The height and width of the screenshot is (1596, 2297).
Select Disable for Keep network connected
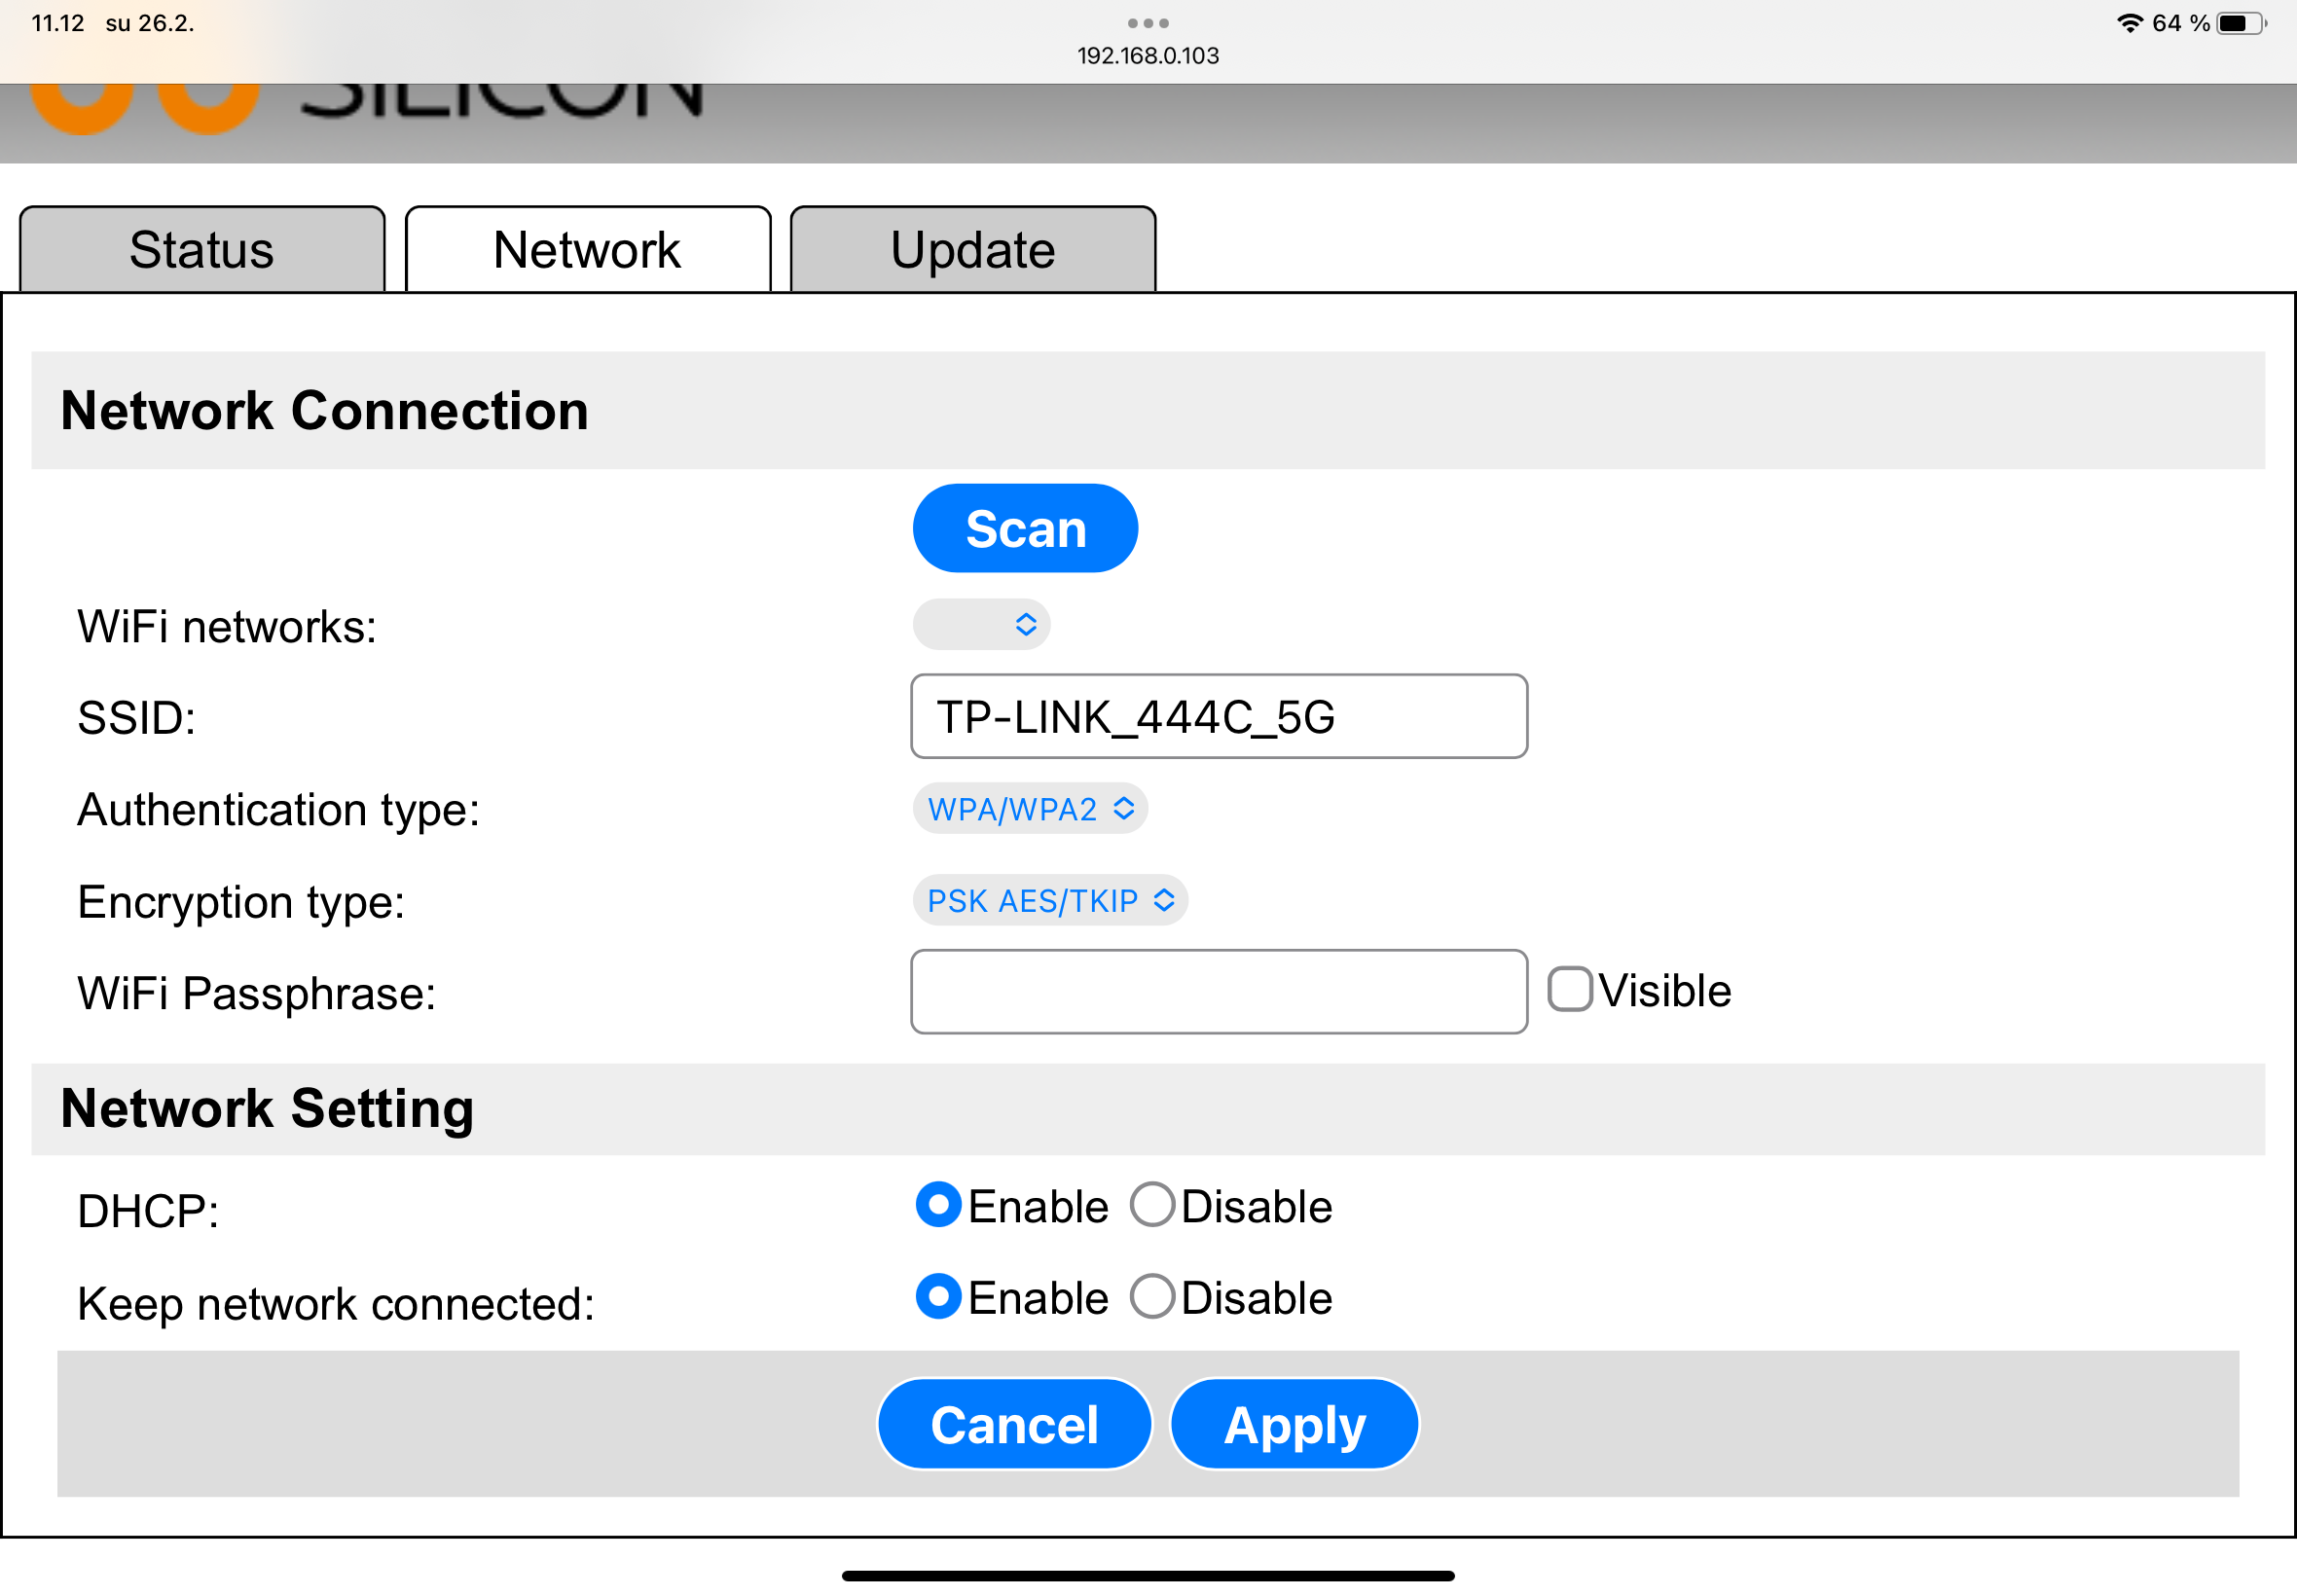coord(1152,1296)
